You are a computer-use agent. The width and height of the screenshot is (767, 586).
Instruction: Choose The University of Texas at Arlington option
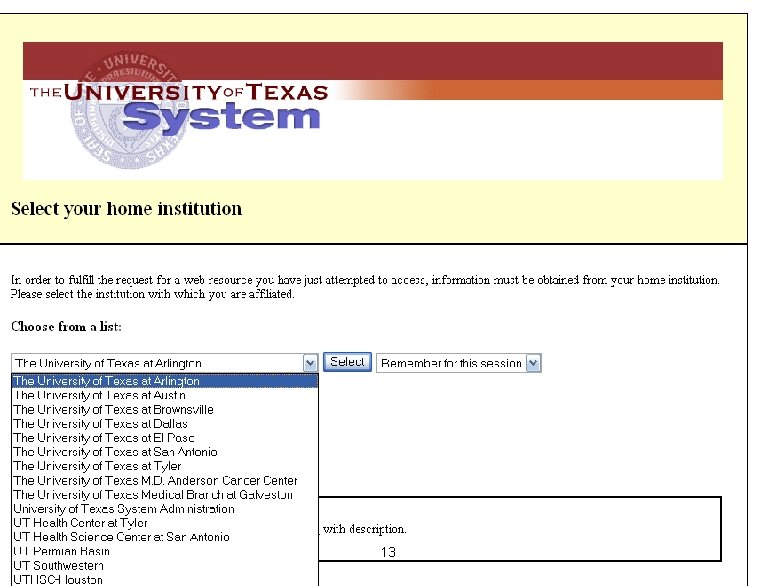tap(165, 381)
